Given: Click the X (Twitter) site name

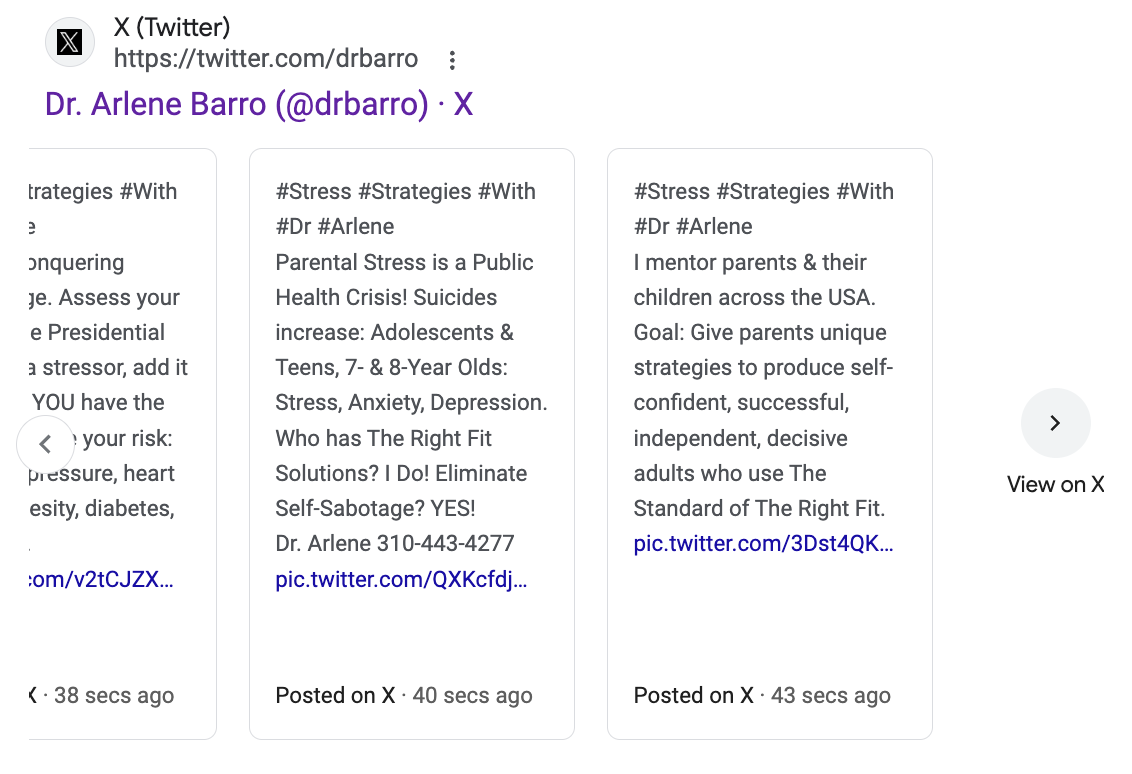Looking at the screenshot, I should (x=172, y=27).
